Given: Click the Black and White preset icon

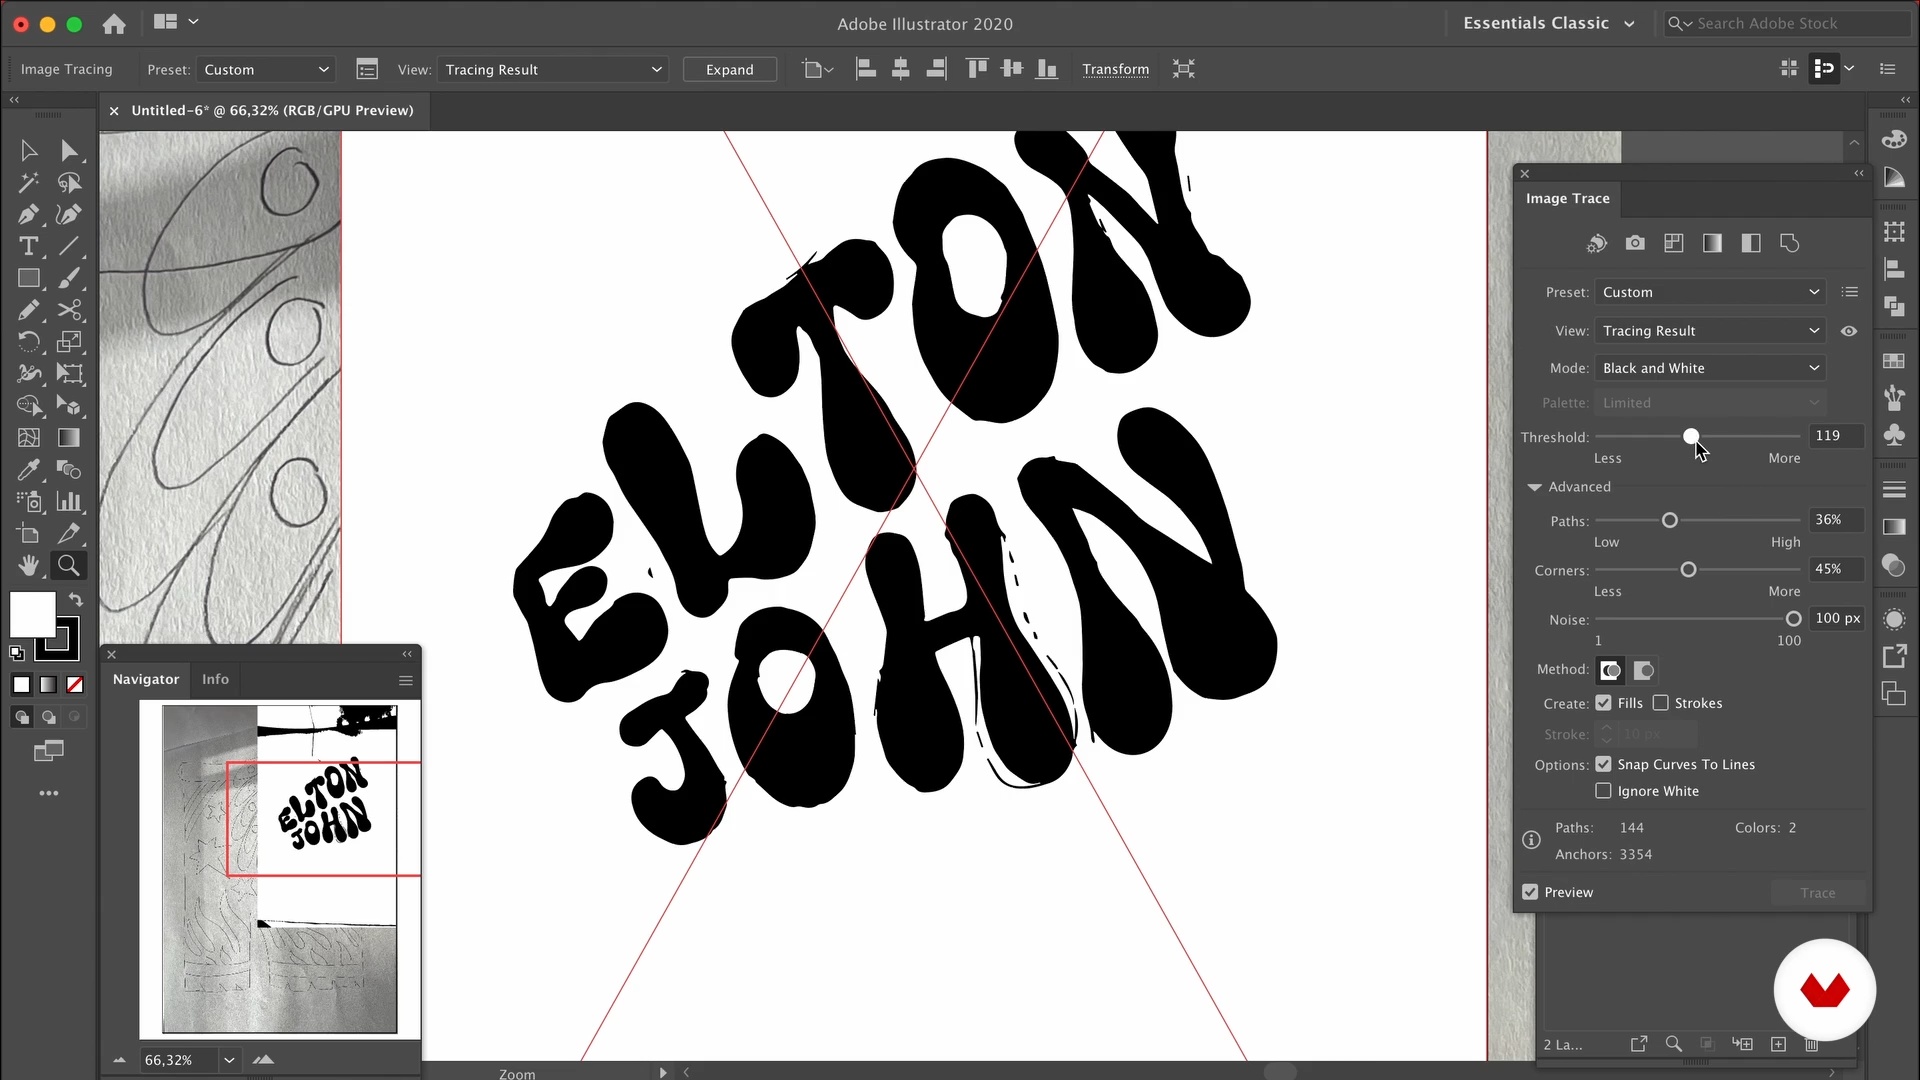Looking at the screenshot, I should (1751, 243).
